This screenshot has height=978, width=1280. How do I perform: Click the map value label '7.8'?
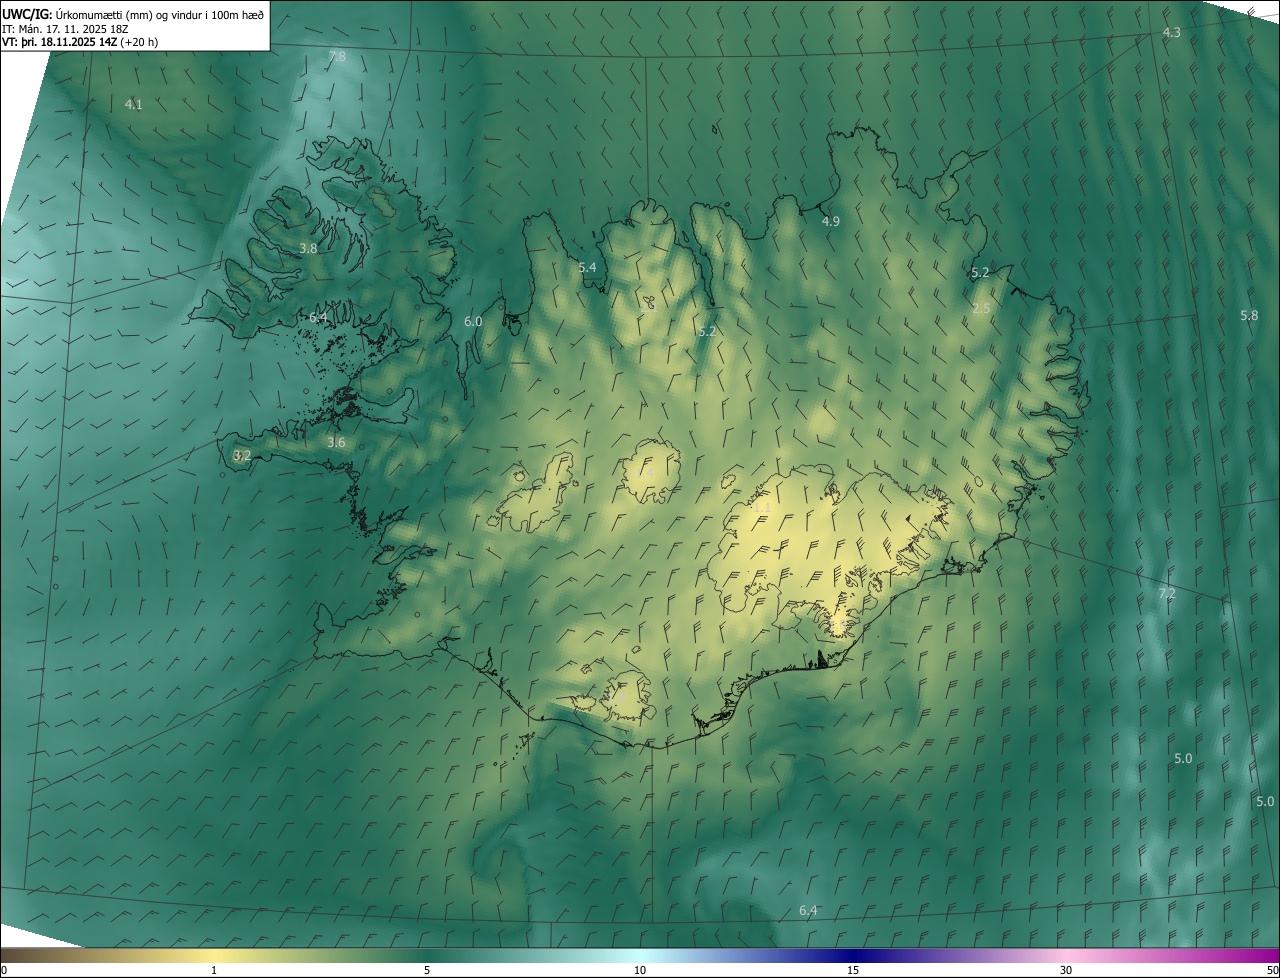pos(337,57)
